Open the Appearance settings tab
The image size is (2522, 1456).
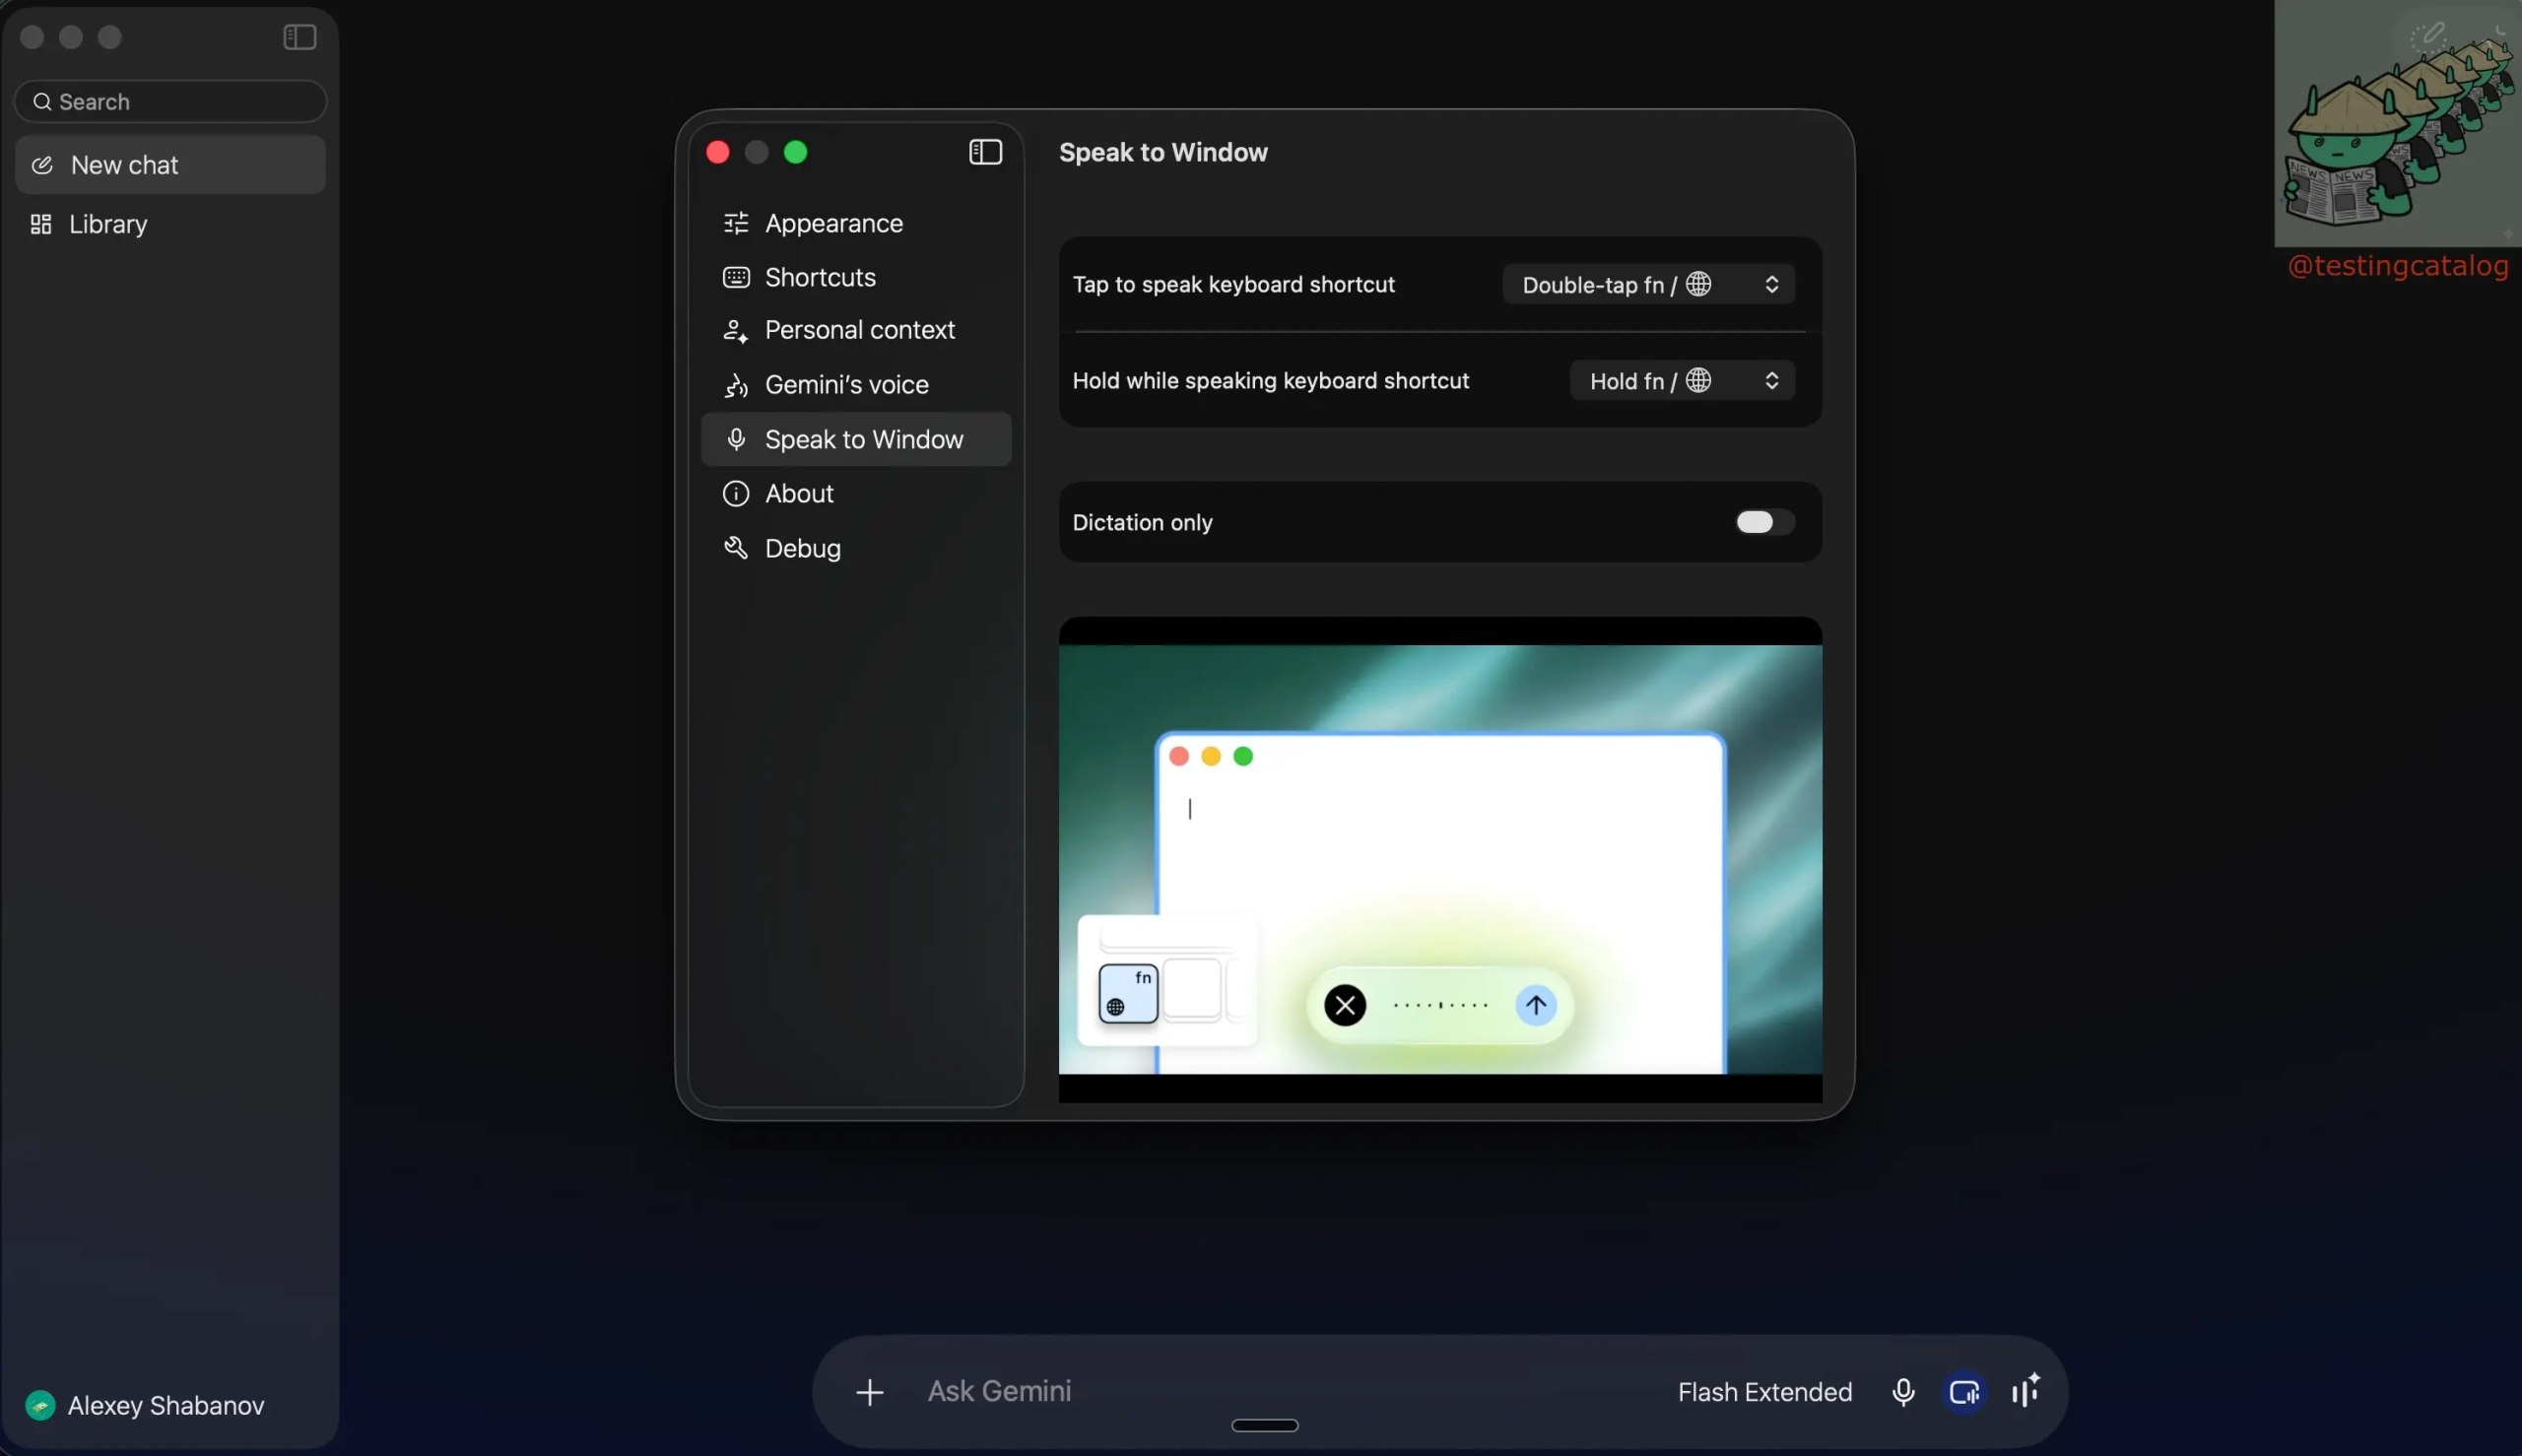click(x=856, y=223)
